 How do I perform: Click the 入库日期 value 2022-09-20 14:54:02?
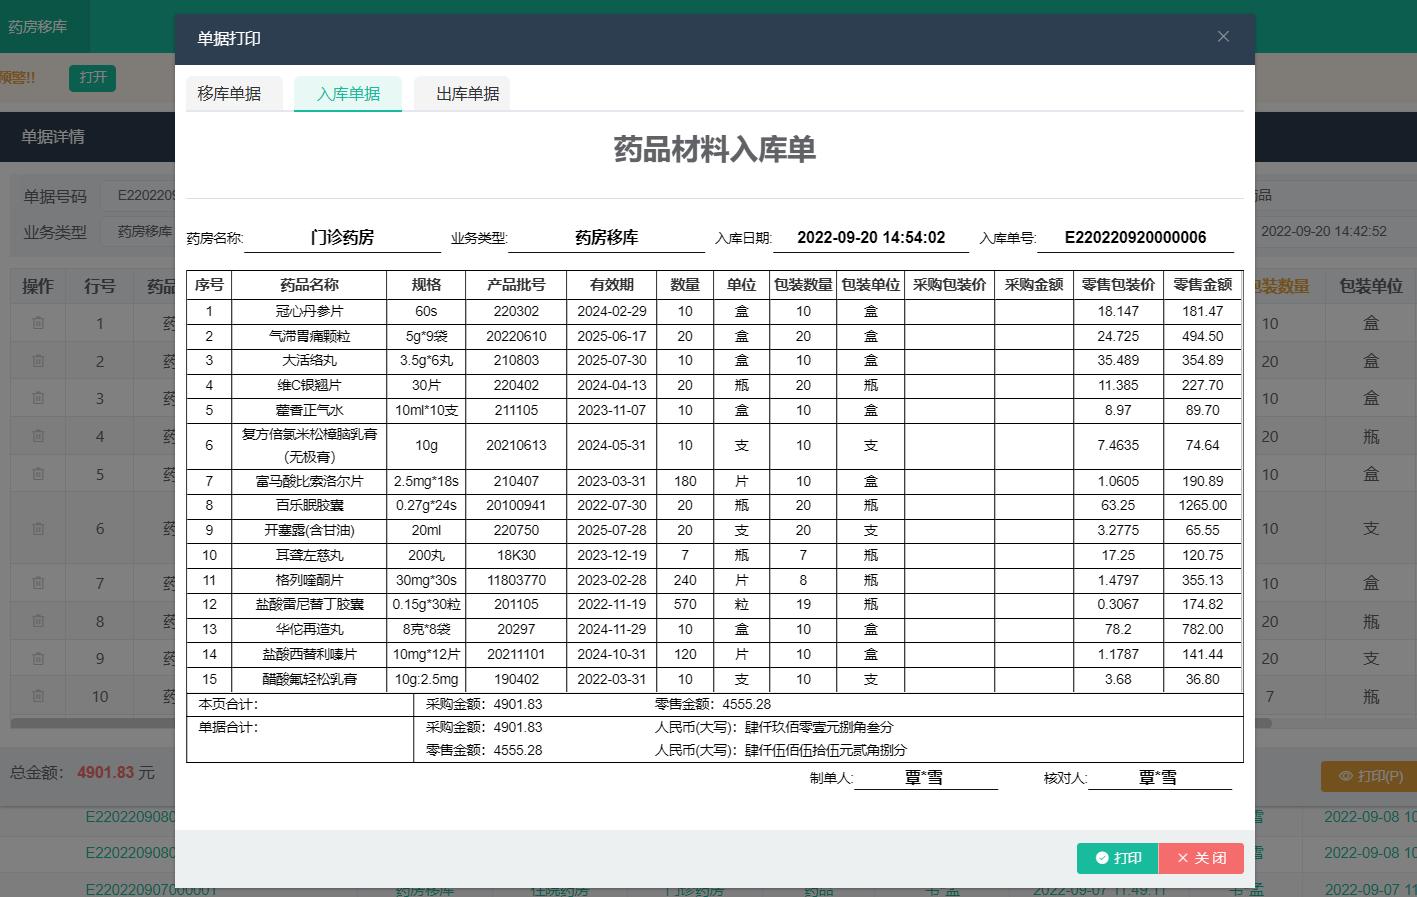[871, 238]
